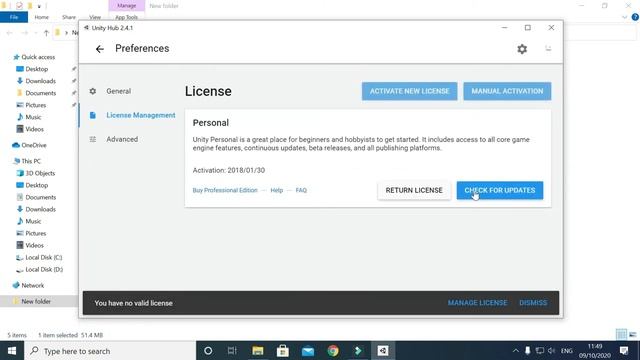Click the General gear icon
The height and width of the screenshot is (360, 640).
tap(93, 91)
